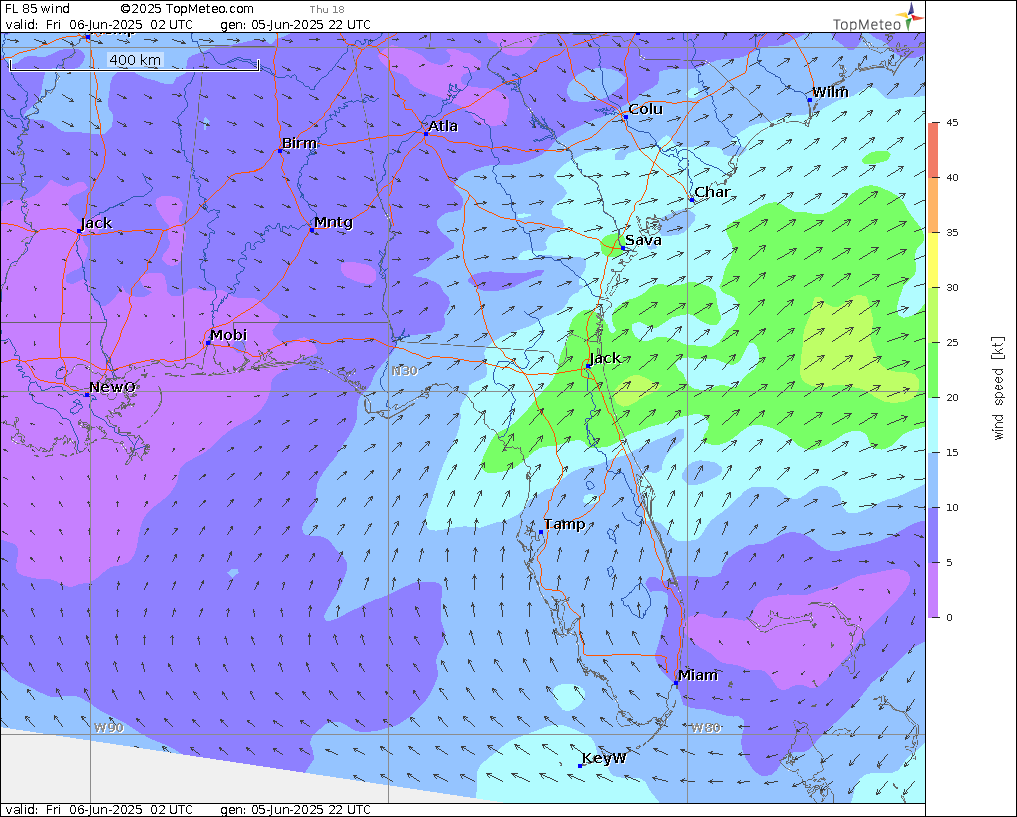Click the Miam city label
The height and width of the screenshot is (817, 1017).
[x=698, y=676]
